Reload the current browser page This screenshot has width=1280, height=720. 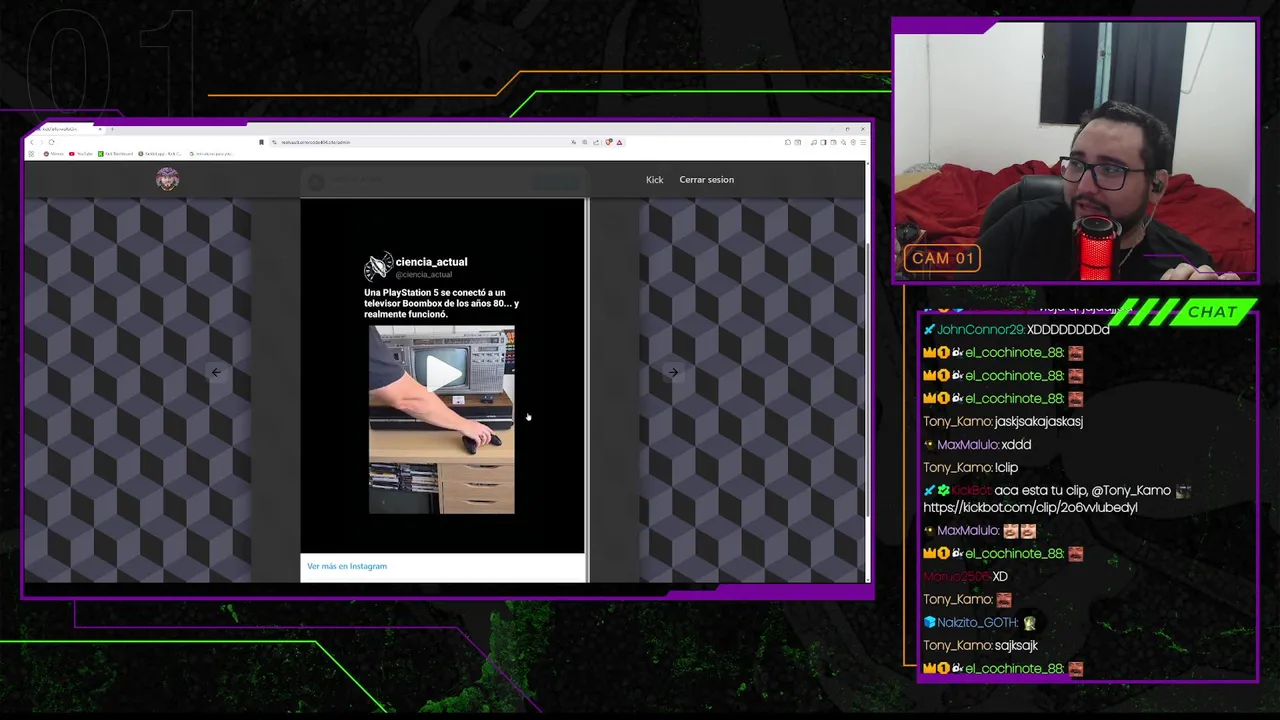click(51, 142)
